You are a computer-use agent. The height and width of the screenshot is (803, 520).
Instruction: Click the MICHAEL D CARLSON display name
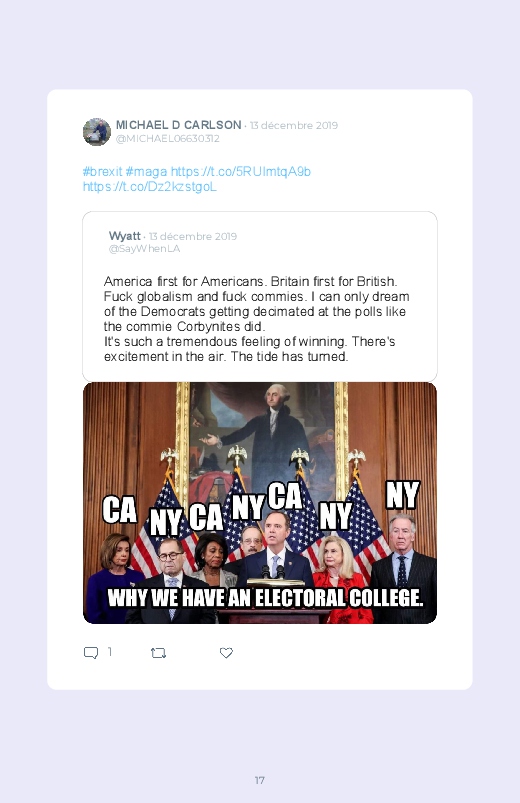click(178, 125)
